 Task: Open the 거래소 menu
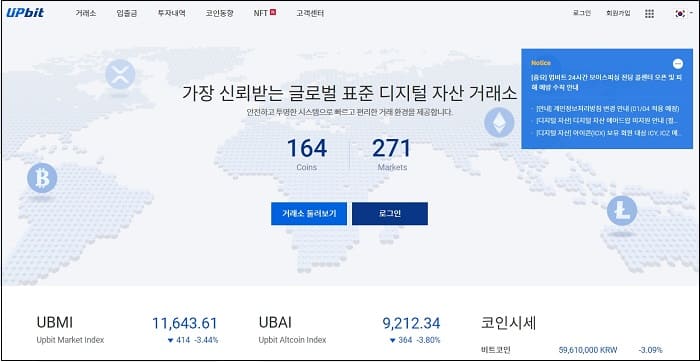coord(85,13)
